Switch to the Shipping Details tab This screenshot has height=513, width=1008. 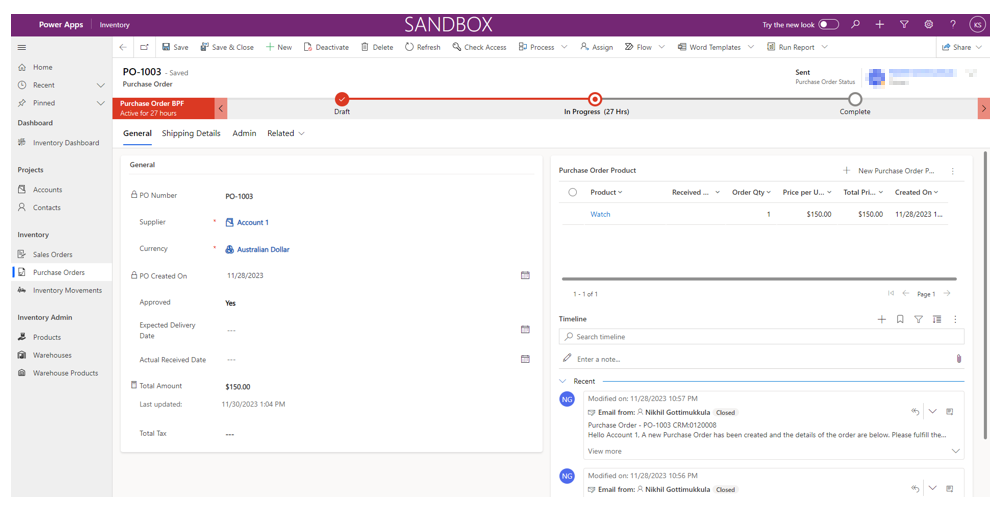(x=191, y=133)
